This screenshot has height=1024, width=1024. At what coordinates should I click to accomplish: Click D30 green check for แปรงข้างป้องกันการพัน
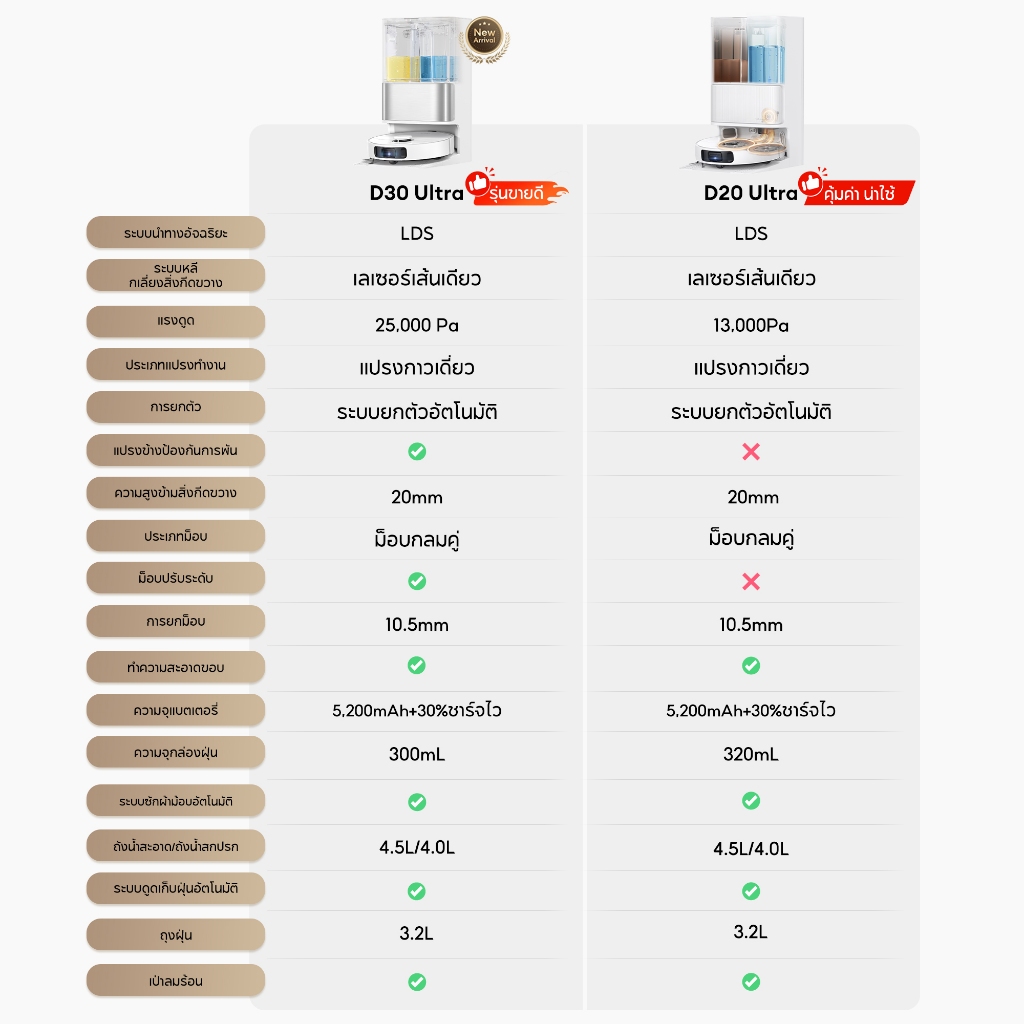tap(417, 451)
